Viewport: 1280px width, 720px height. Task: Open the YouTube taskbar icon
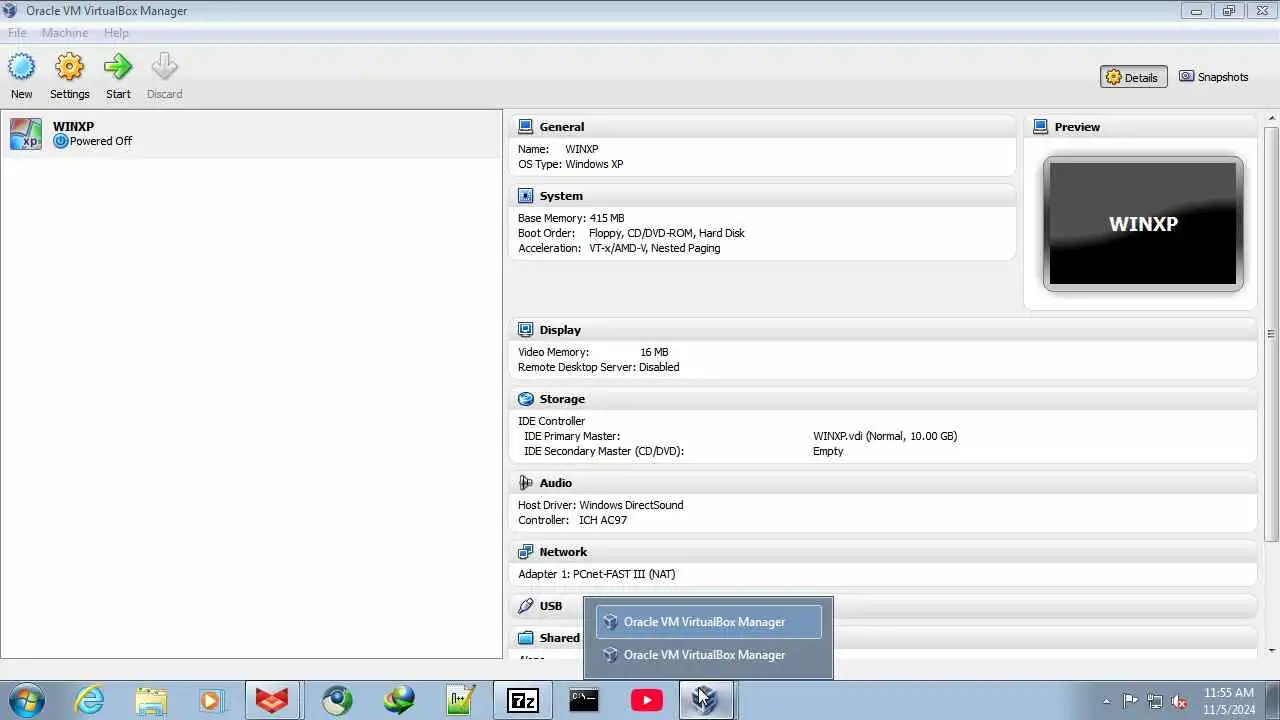click(646, 700)
